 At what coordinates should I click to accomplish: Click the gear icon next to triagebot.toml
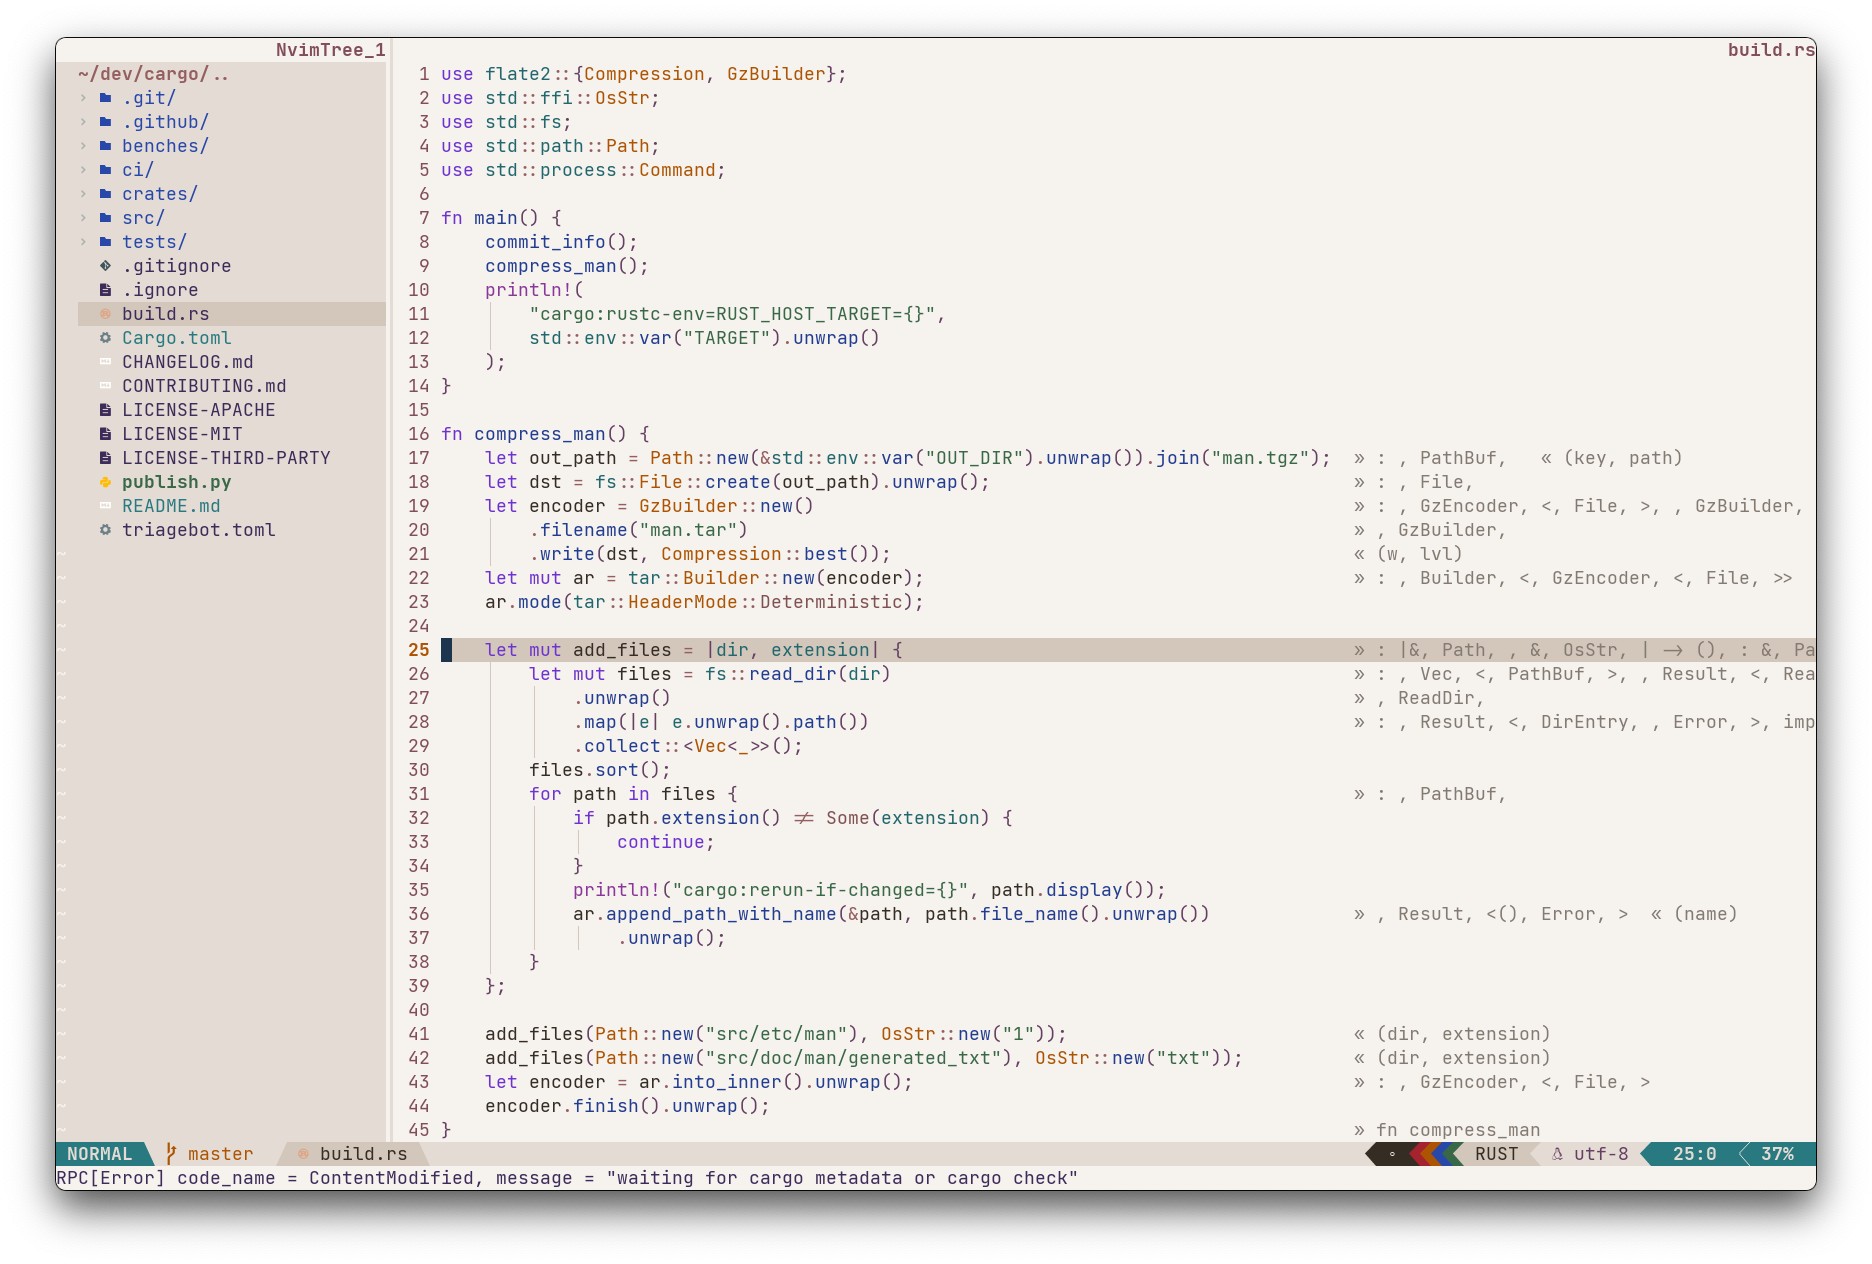(x=105, y=530)
